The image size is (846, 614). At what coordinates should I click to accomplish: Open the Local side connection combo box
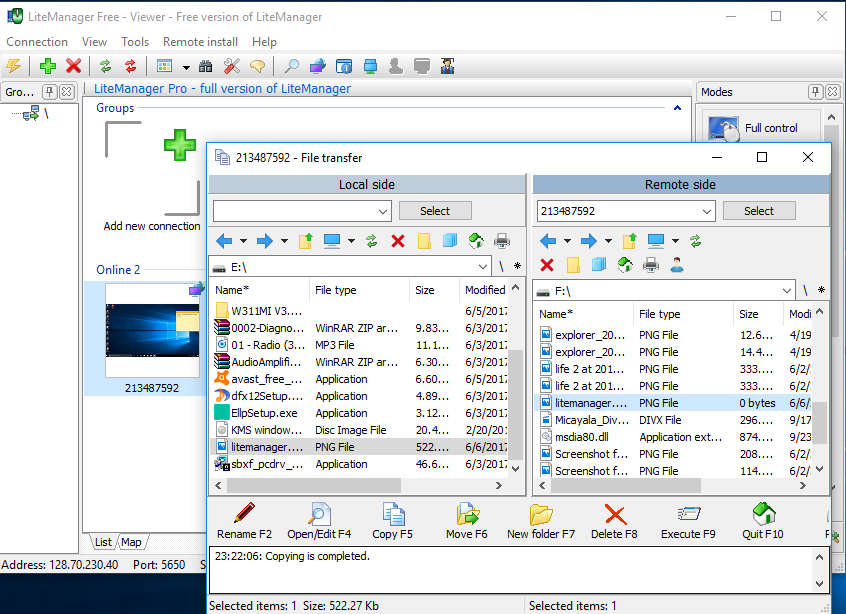click(x=302, y=211)
